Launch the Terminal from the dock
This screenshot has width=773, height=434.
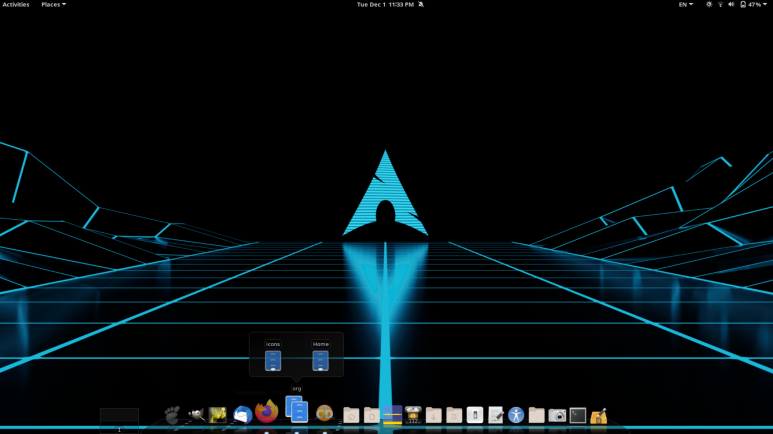pyautogui.click(x=578, y=415)
